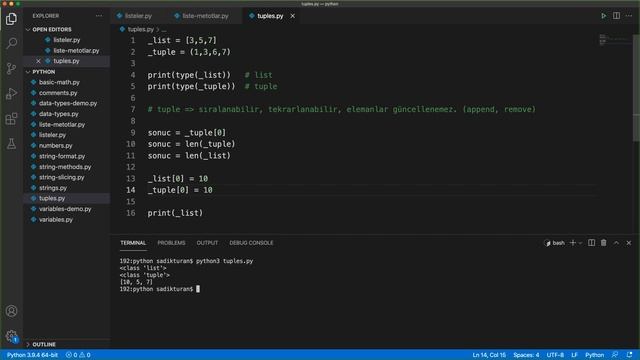Screen dimensions: 640x360
Task: Expand the Outline section
Action: 44,344
